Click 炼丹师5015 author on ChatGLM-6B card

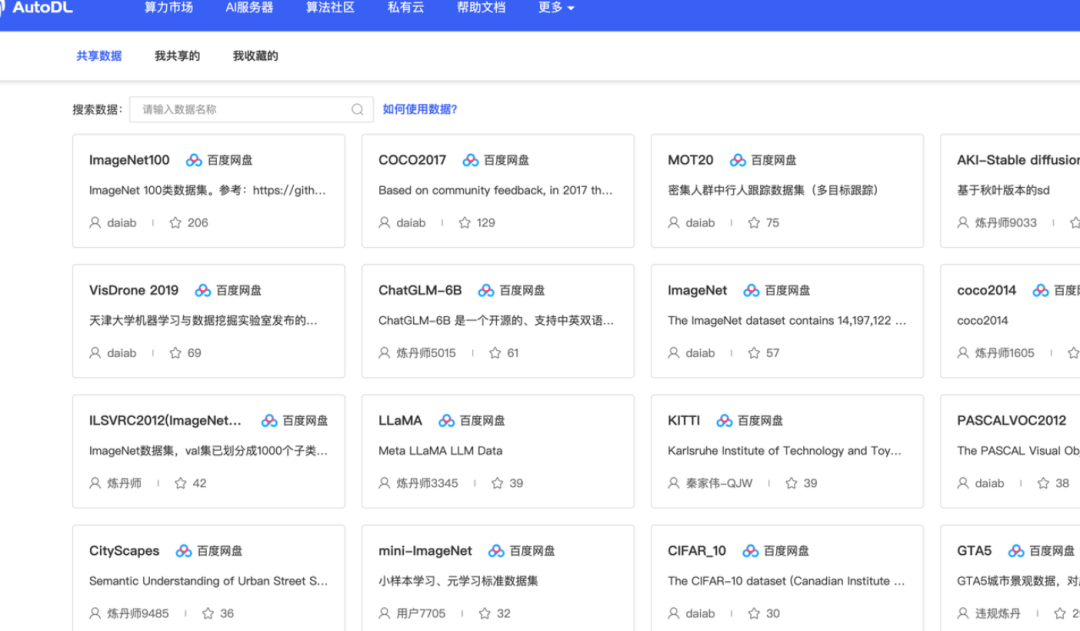click(x=426, y=353)
